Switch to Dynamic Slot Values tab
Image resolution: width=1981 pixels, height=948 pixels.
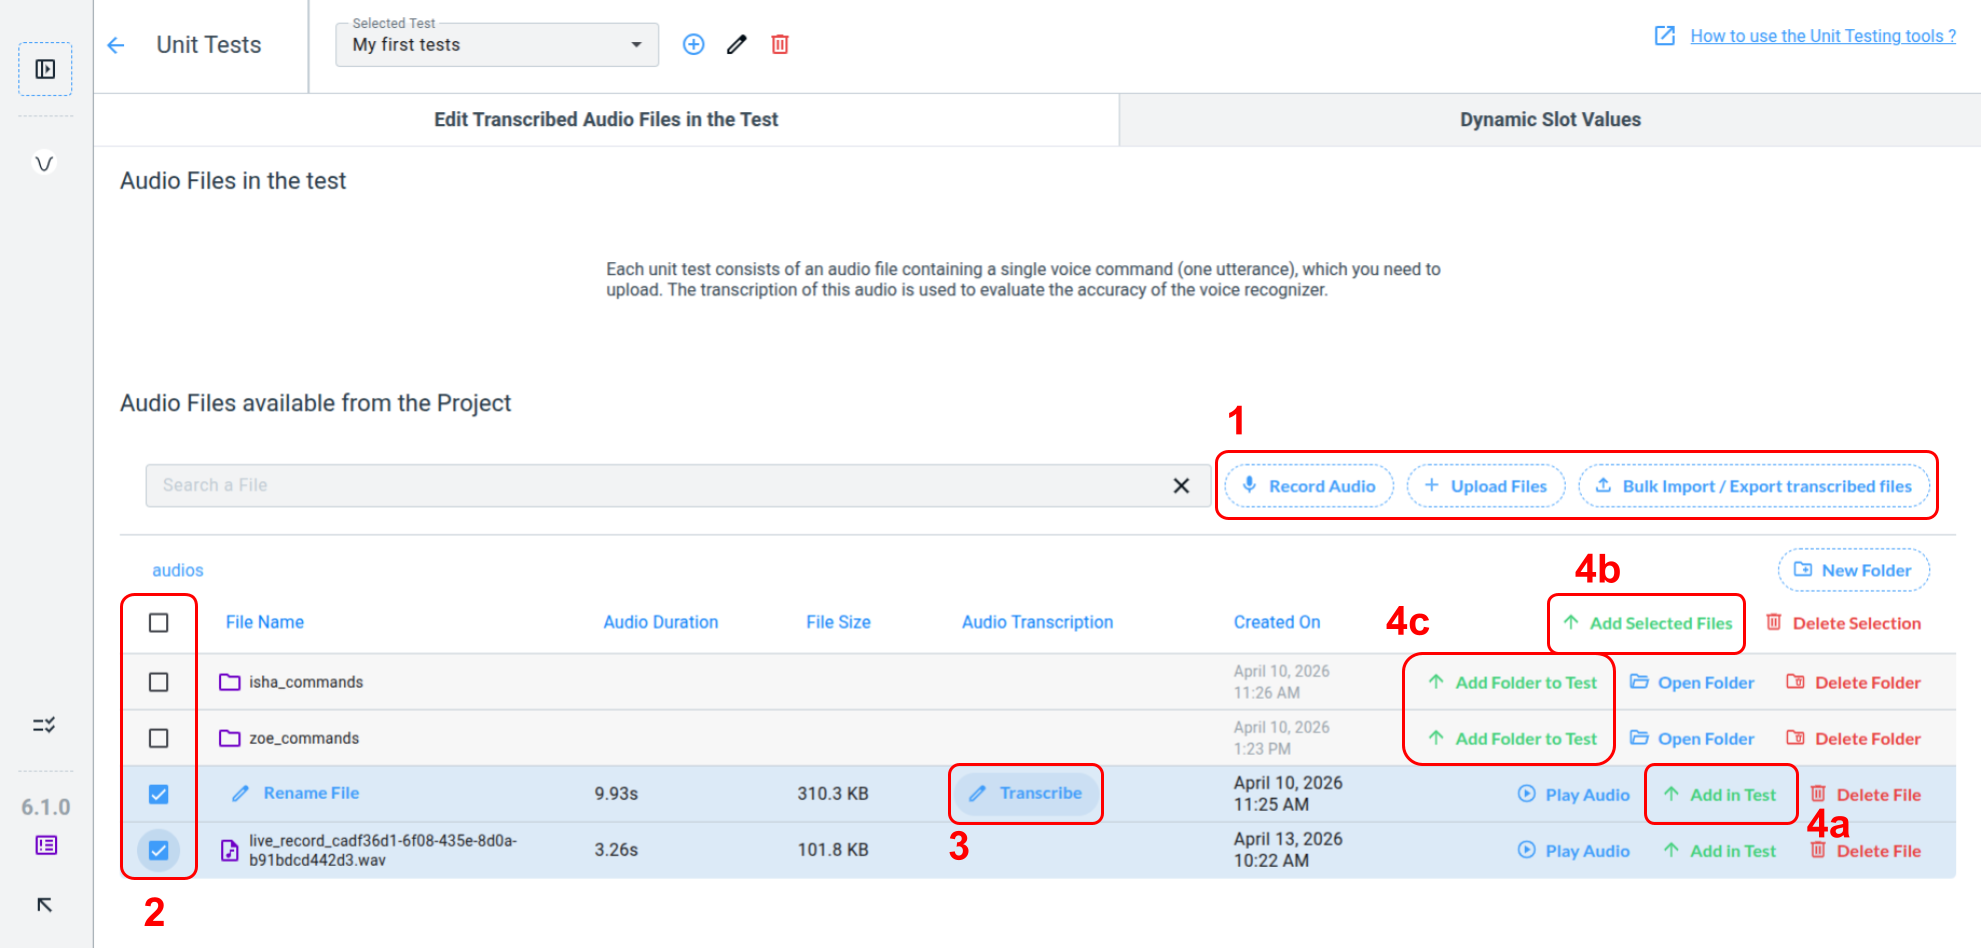[x=1549, y=120]
